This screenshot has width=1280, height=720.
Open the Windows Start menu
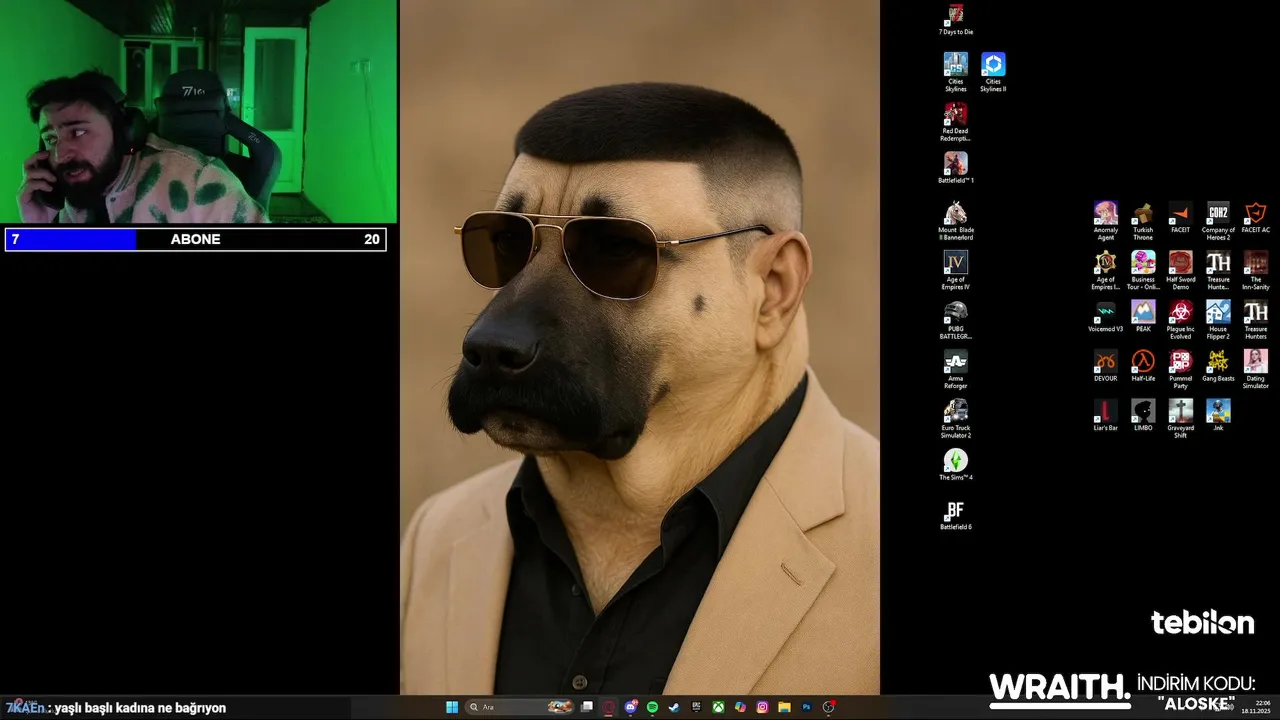coord(451,707)
